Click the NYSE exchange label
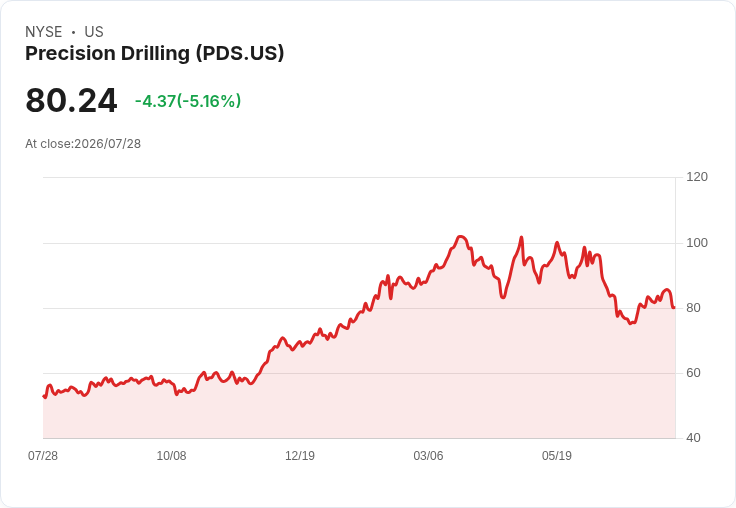This screenshot has width=736, height=508. point(44,32)
